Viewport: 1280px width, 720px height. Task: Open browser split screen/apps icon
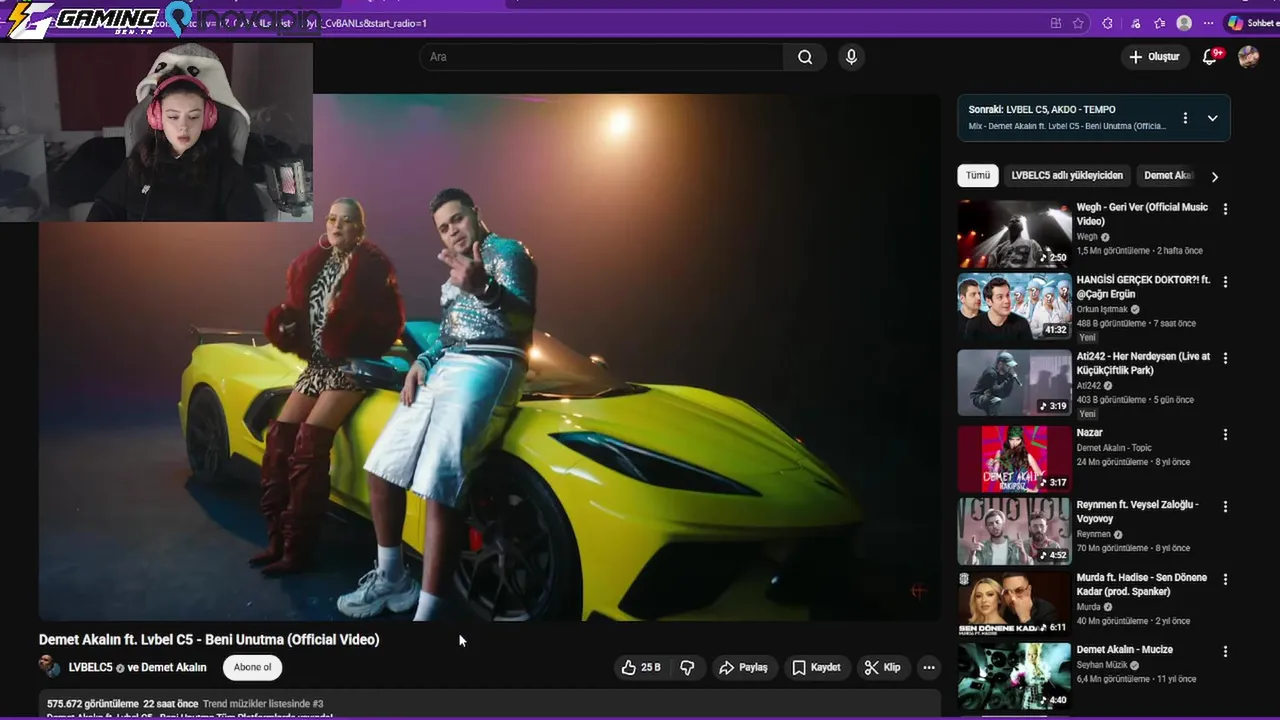[x=1056, y=23]
